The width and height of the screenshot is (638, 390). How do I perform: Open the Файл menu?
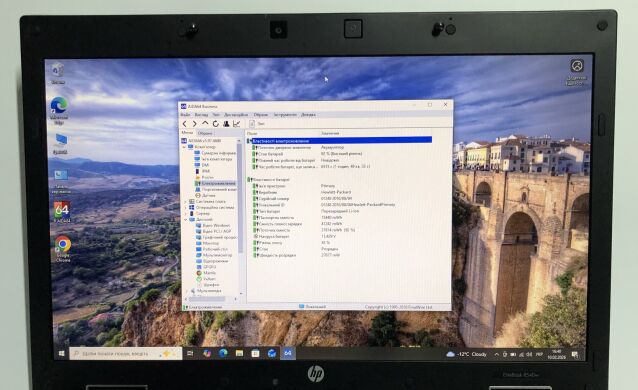[185, 115]
